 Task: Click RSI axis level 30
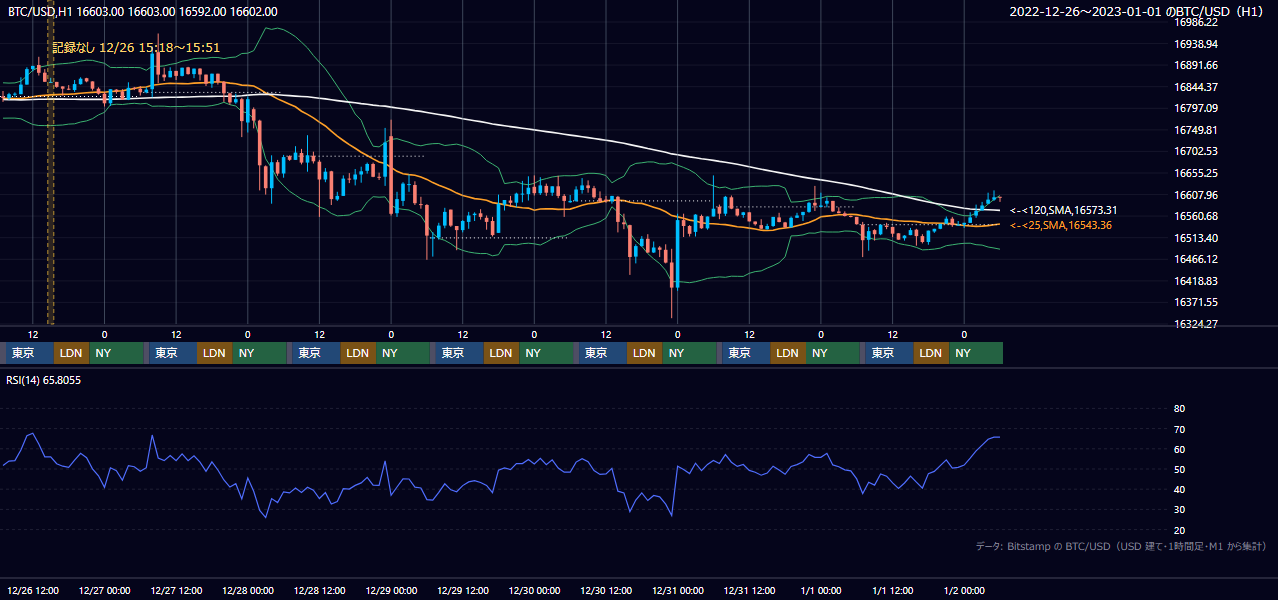[1179, 510]
